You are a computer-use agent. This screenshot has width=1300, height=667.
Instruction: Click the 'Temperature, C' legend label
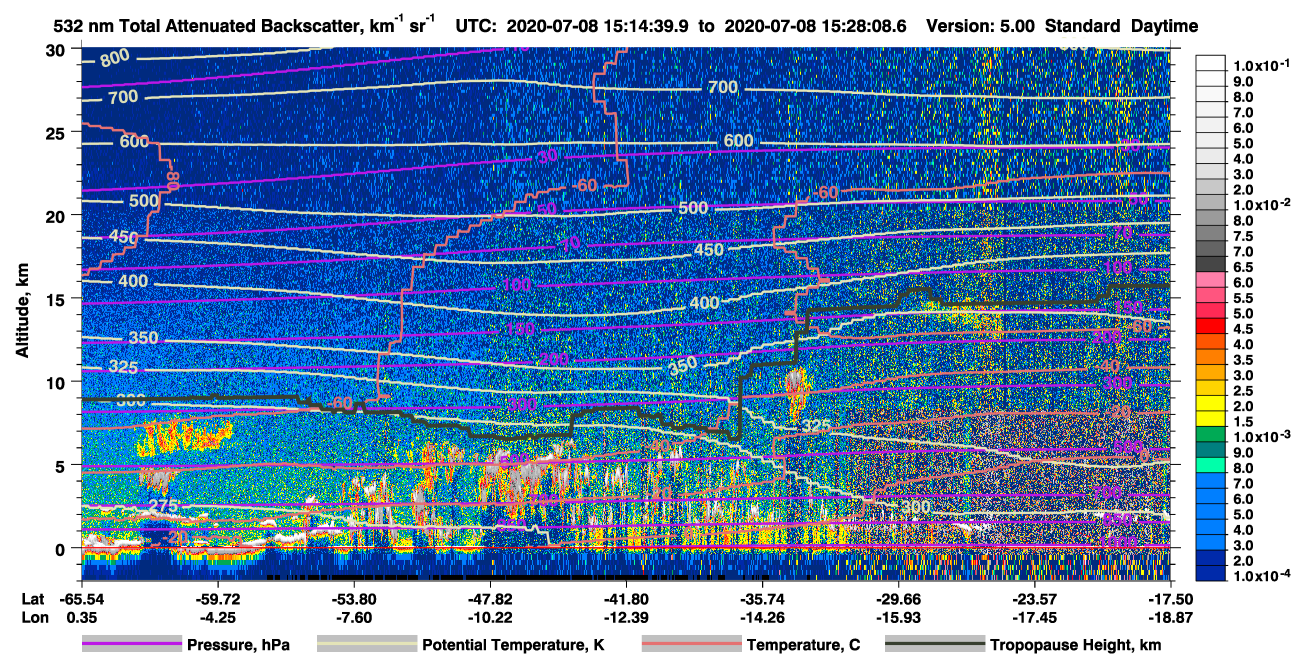pyautogui.click(x=803, y=645)
